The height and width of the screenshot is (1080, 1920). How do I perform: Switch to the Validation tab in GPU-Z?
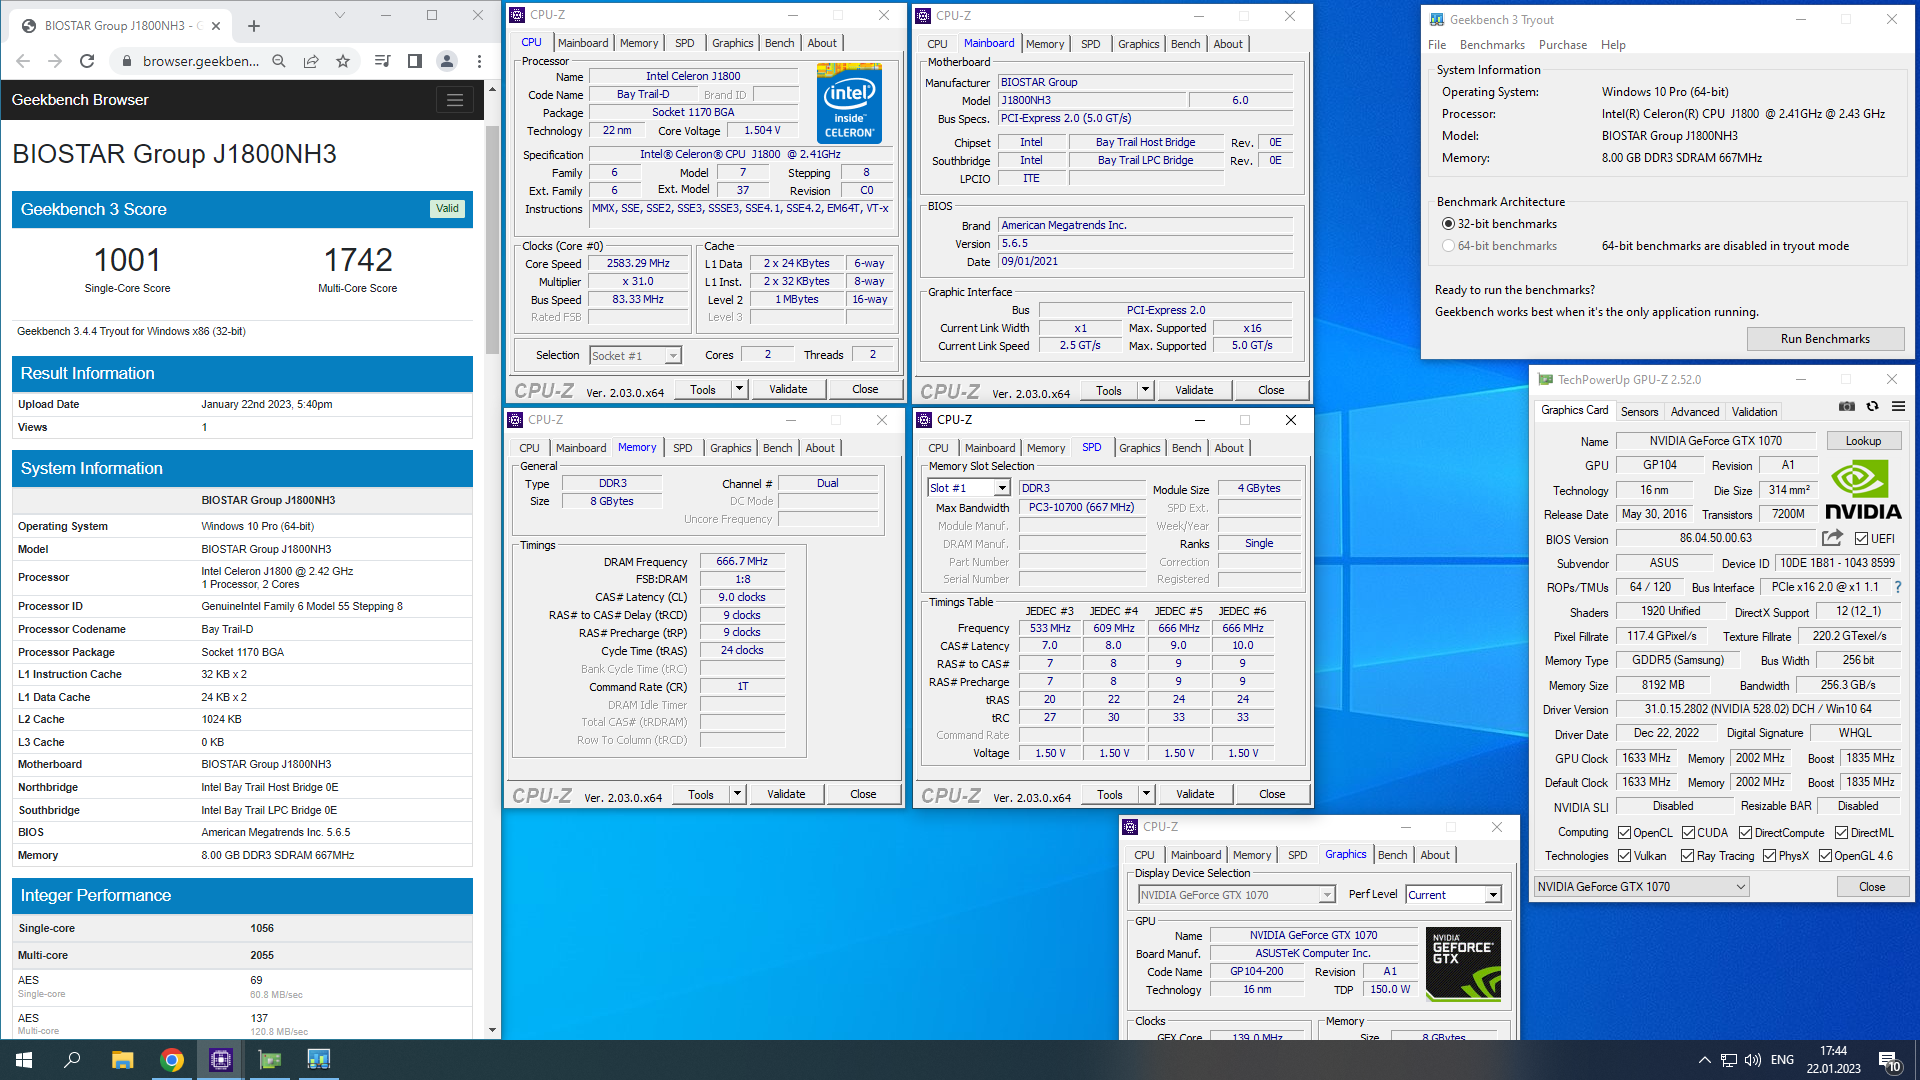pos(1754,412)
